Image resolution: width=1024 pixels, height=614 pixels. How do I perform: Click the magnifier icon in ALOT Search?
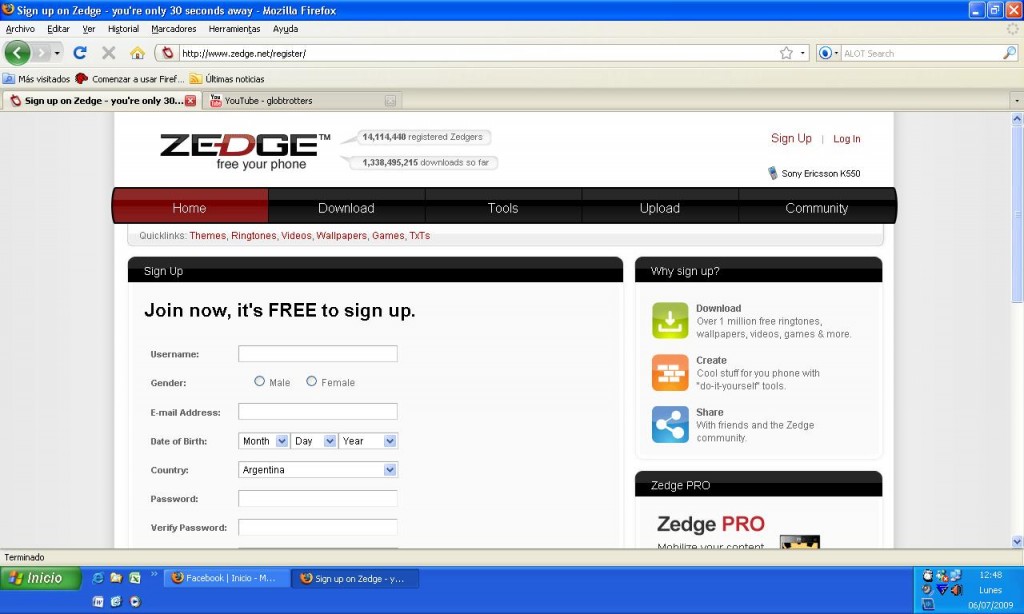tap(1009, 53)
